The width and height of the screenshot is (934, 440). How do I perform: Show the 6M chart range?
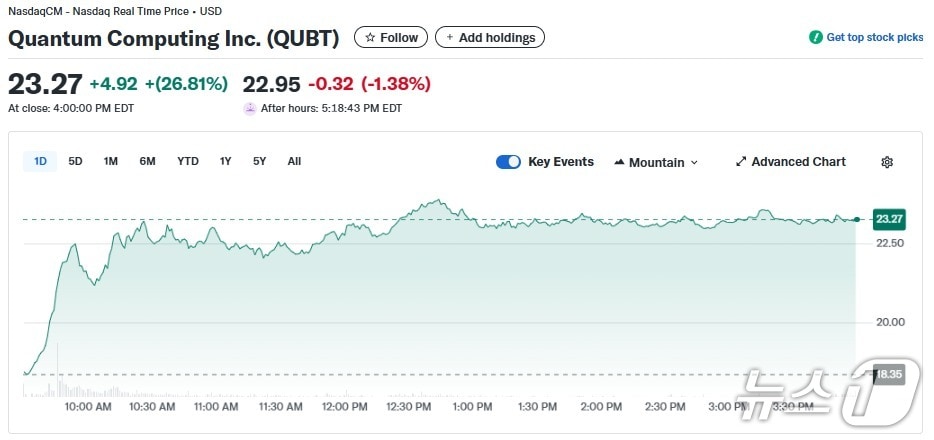click(x=147, y=161)
